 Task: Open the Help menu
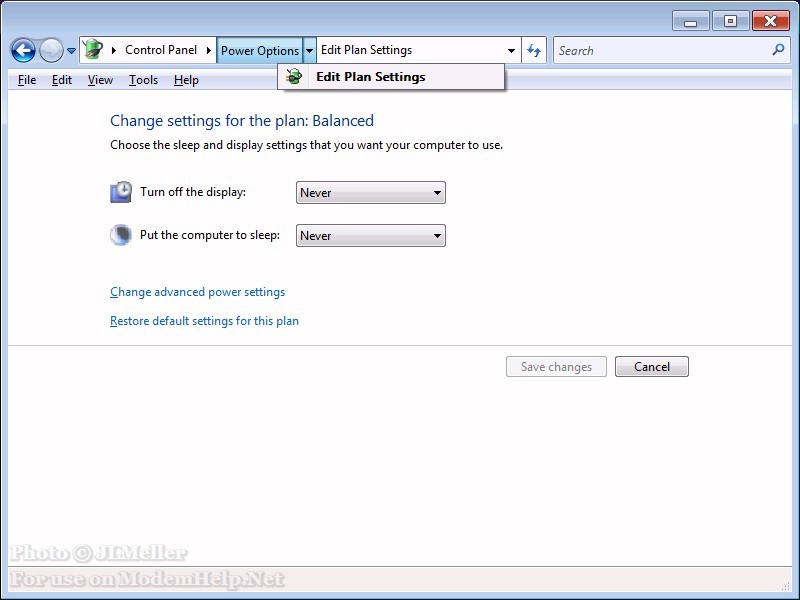click(x=186, y=80)
